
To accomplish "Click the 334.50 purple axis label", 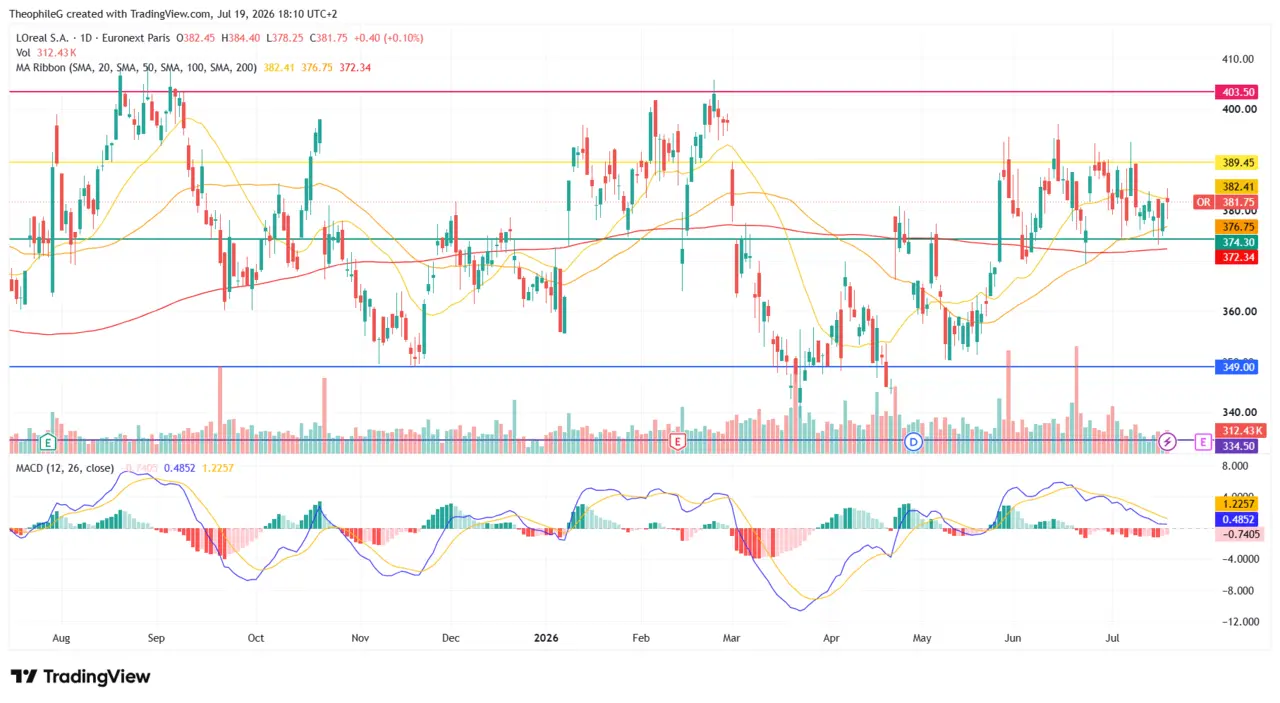I will 1239,446.
